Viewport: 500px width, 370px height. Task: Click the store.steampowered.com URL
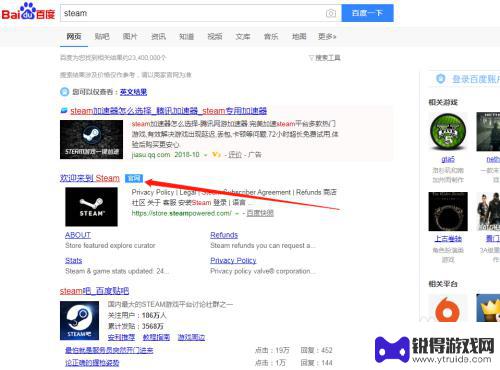pos(182,213)
